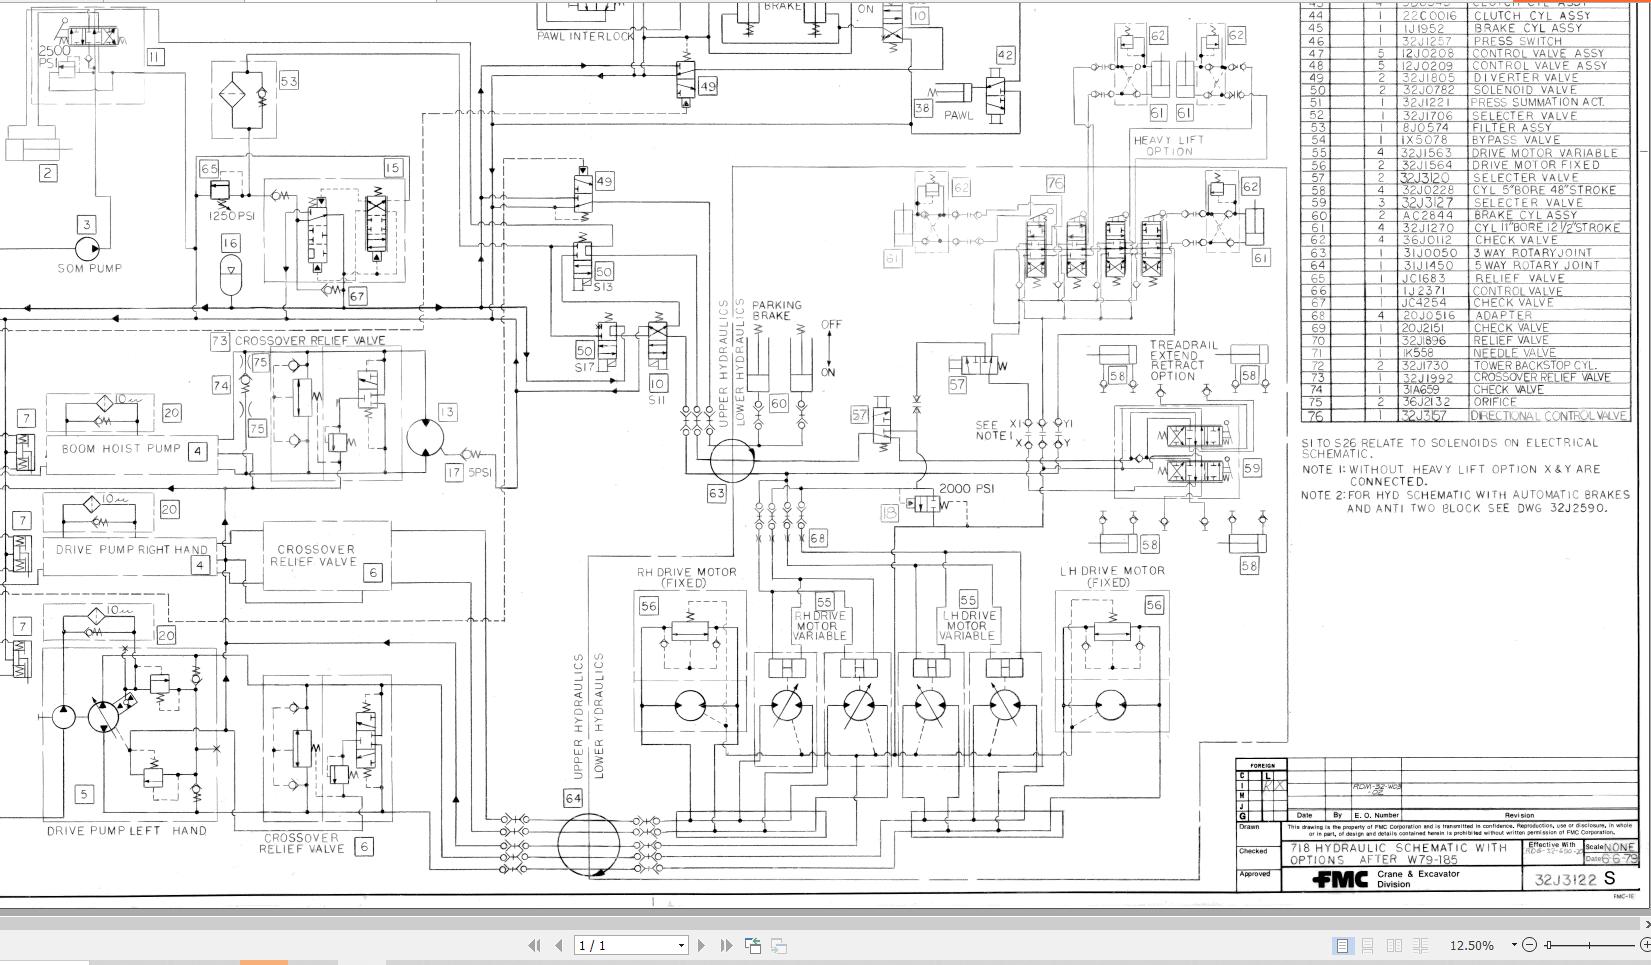This screenshot has height=965, width=1651.
Task: Click the parts list row DRIVE MOTOR VARIABLE
Action: 1465,153
